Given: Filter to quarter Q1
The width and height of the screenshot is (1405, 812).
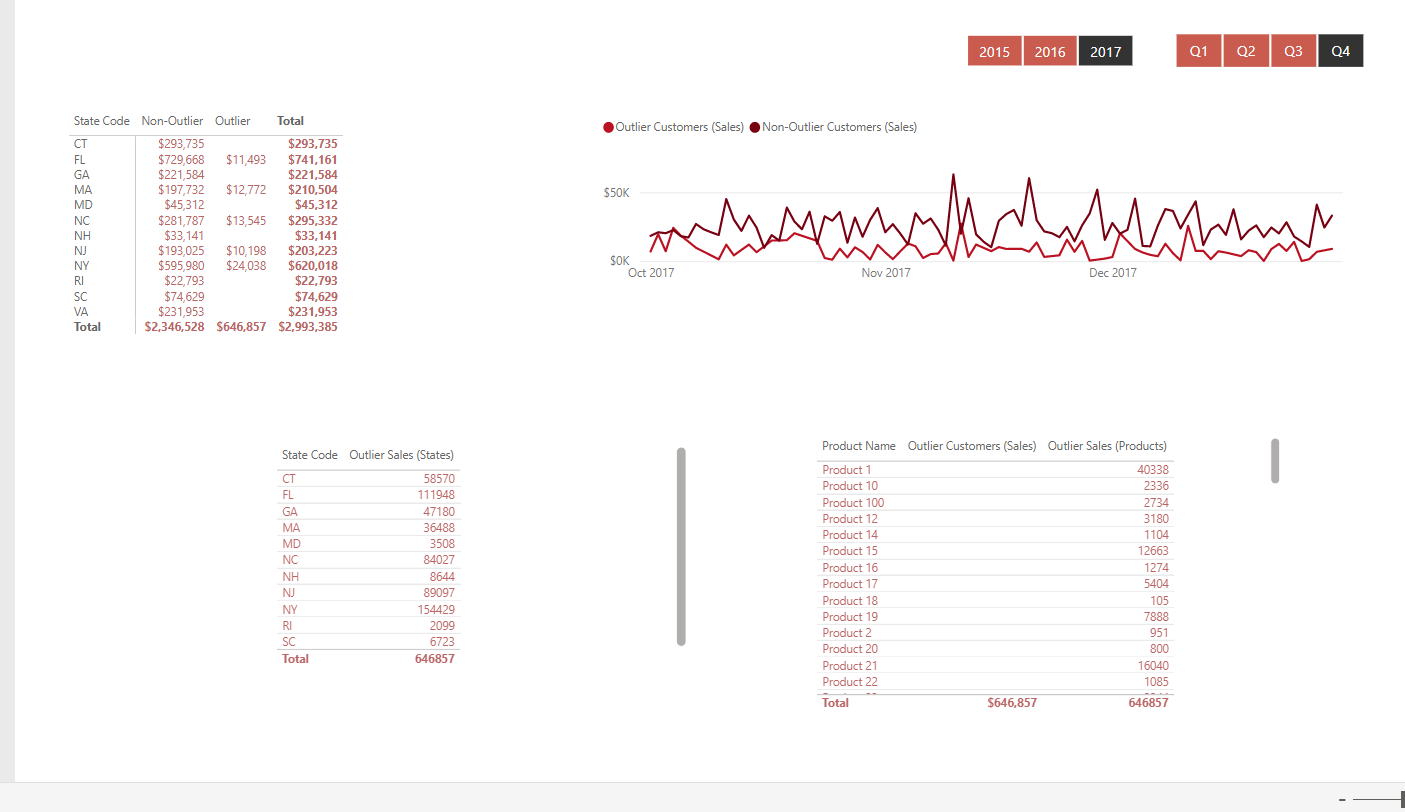Looking at the screenshot, I should pyautogui.click(x=1199, y=51).
